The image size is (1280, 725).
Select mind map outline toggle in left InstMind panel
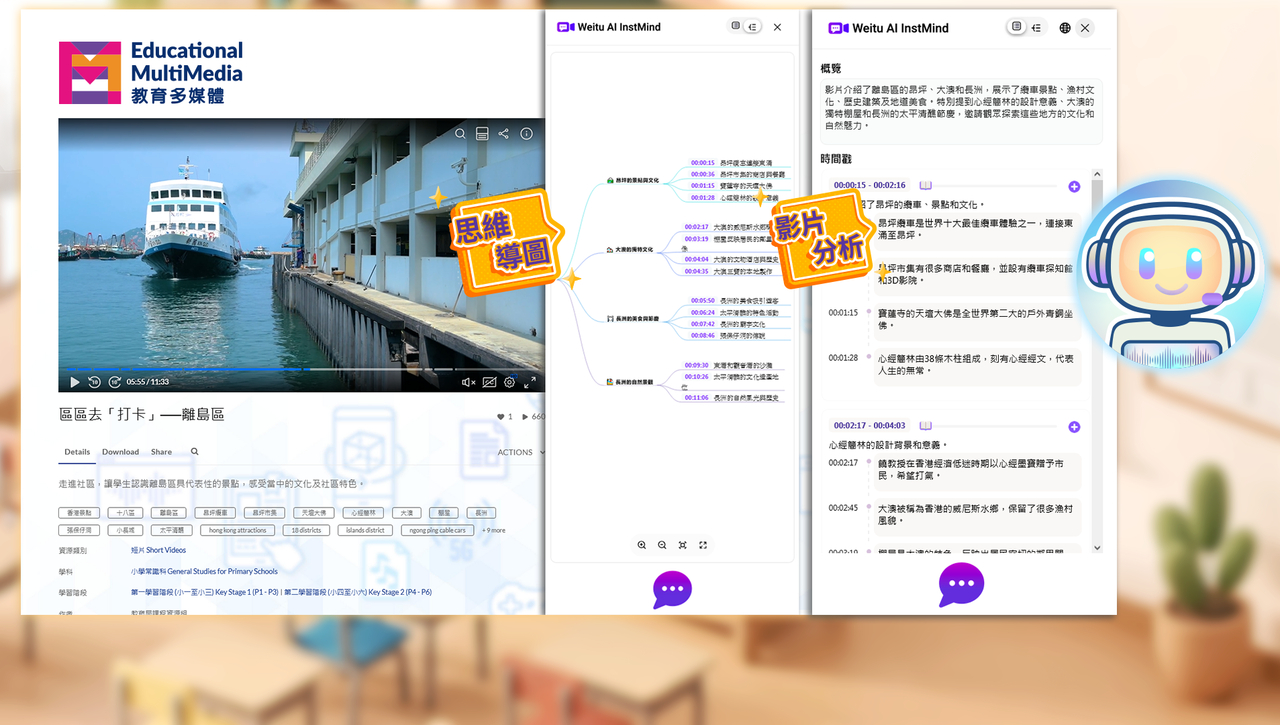(x=753, y=27)
